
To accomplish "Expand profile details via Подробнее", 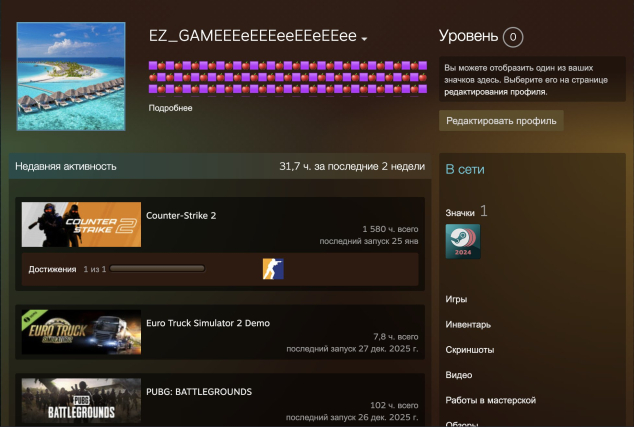I will (x=171, y=107).
